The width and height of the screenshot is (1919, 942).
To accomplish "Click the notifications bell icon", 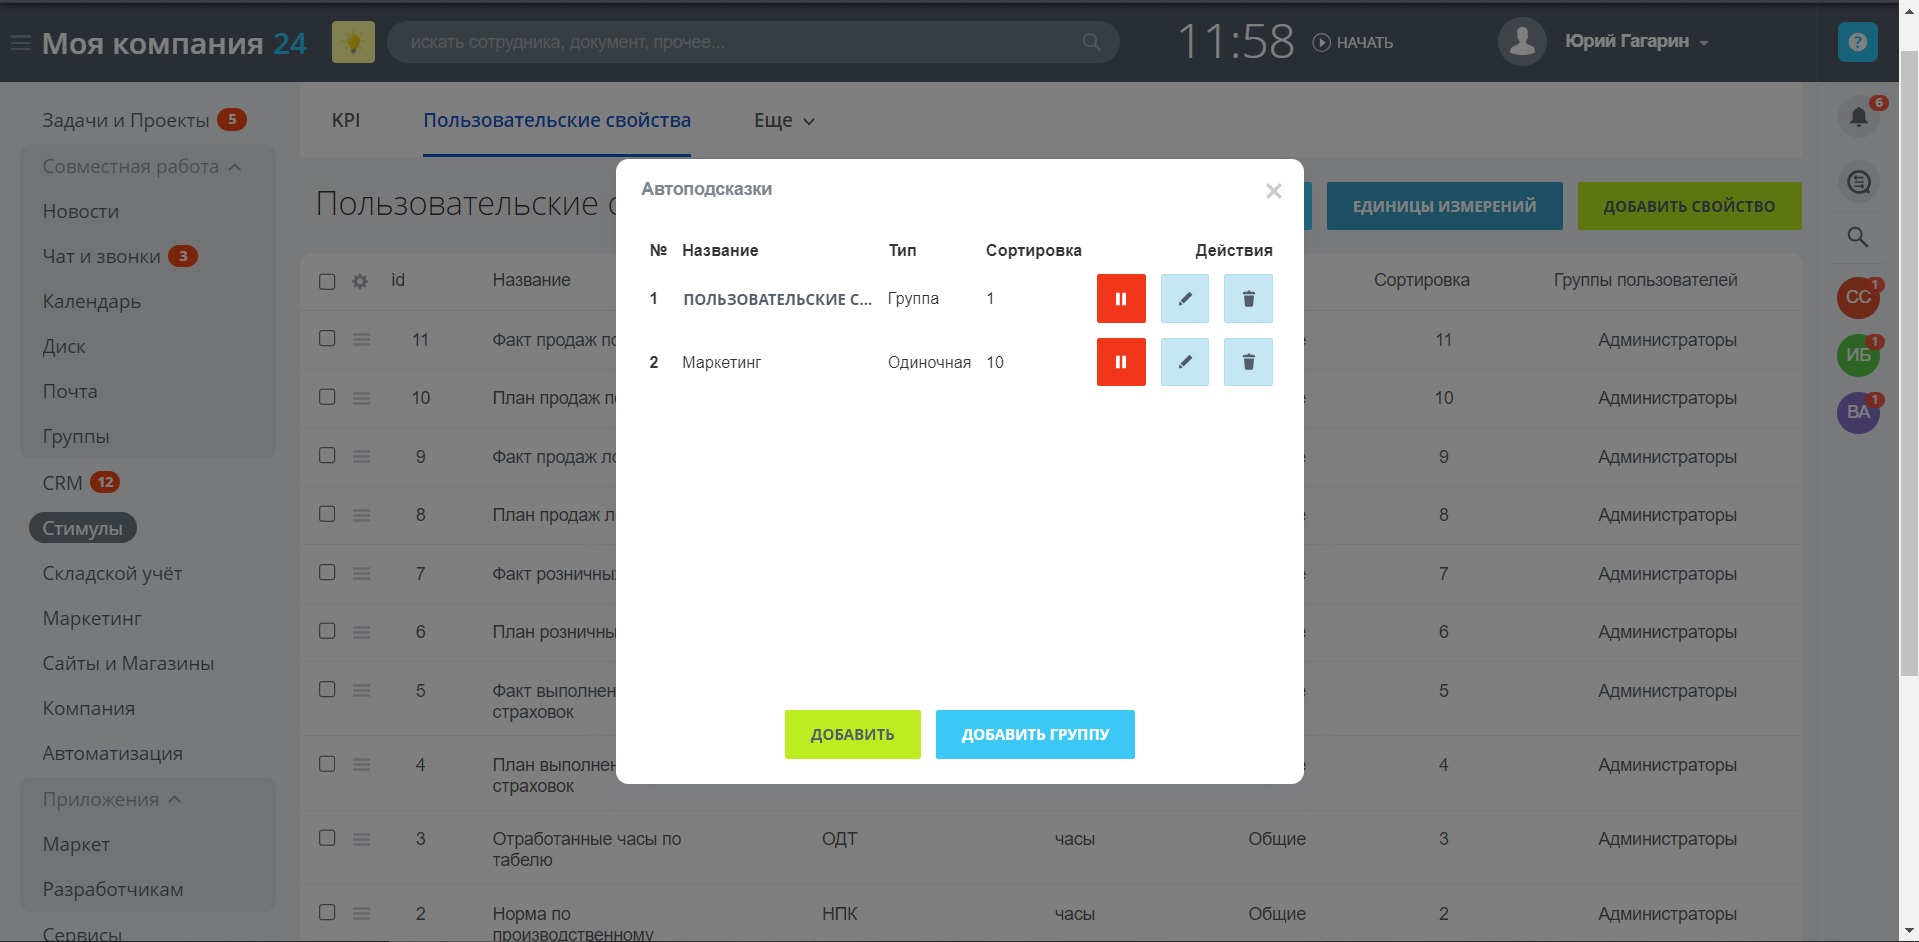I will (1858, 117).
